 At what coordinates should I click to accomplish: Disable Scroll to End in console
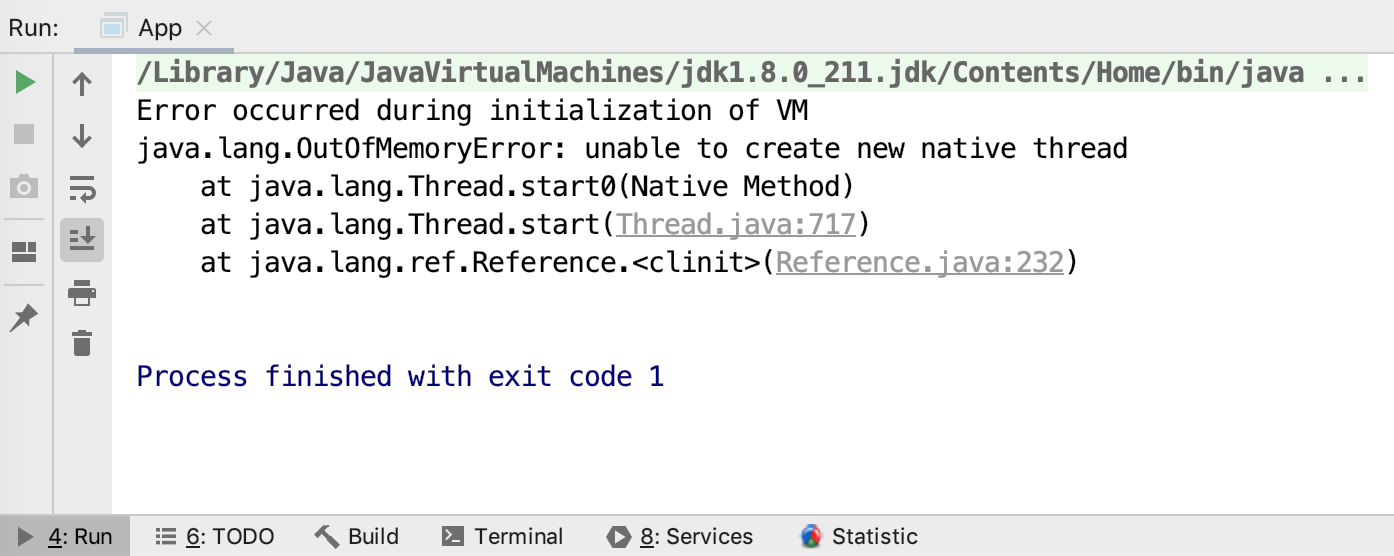pos(82,240)
